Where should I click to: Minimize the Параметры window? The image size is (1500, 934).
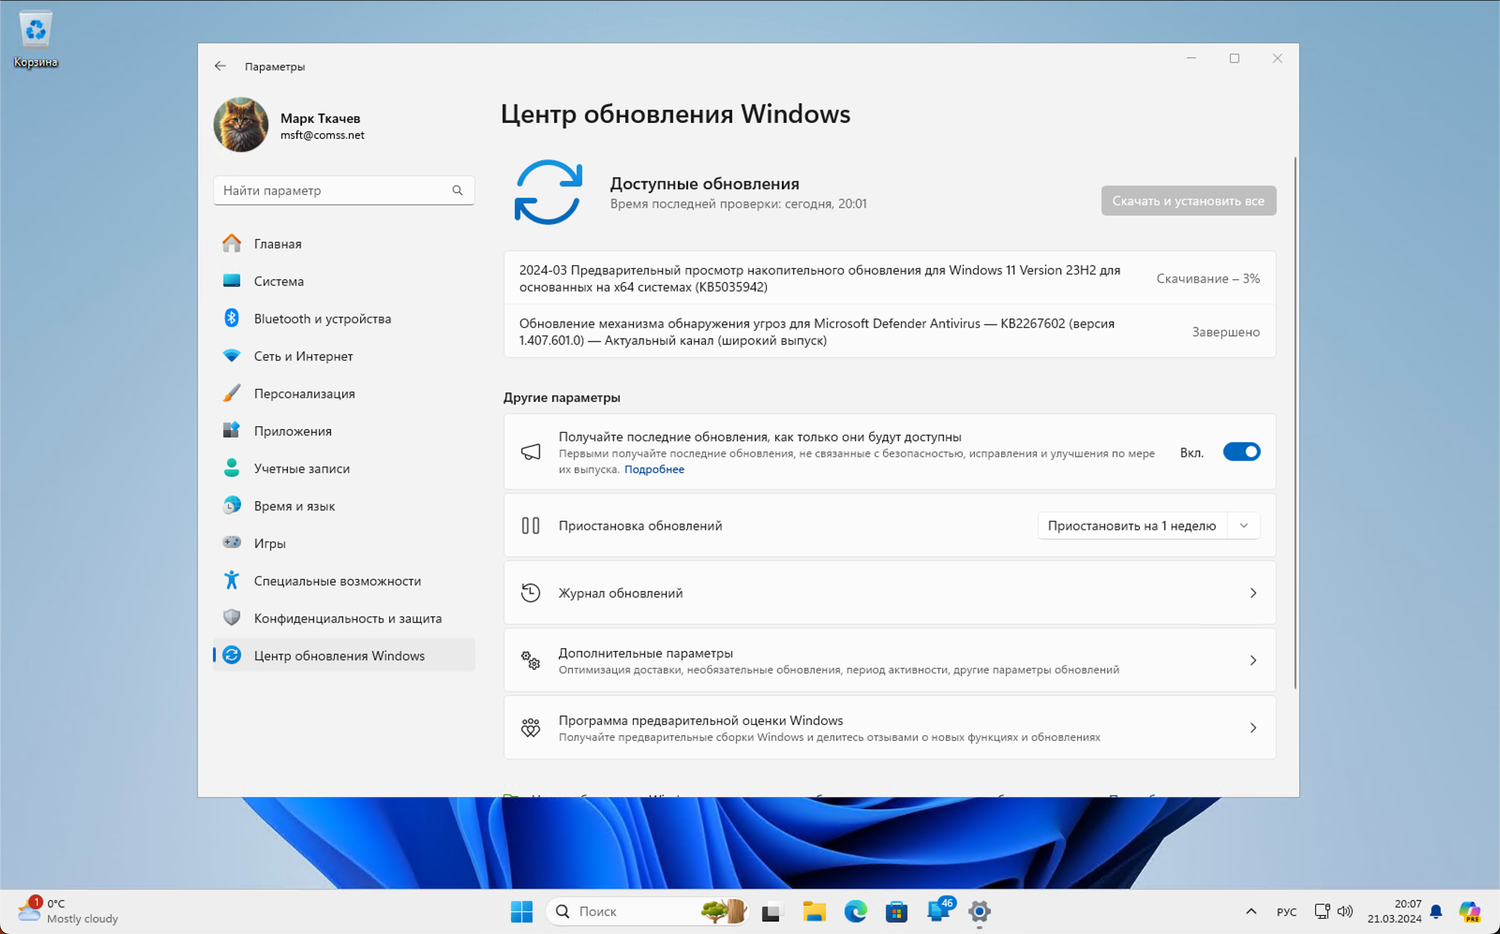(x=1191, y=59)
